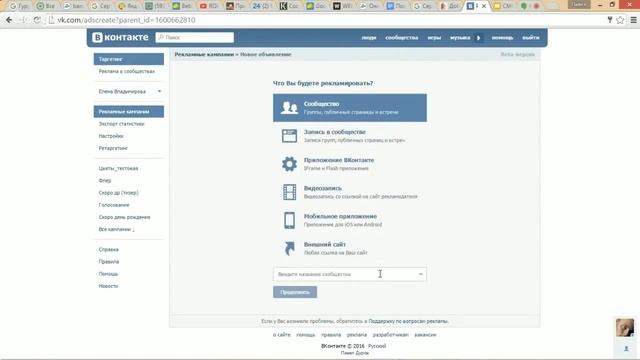Click the Видеозапись film strip icon
The image size is (640, 360).
click(x=289, y=192)
